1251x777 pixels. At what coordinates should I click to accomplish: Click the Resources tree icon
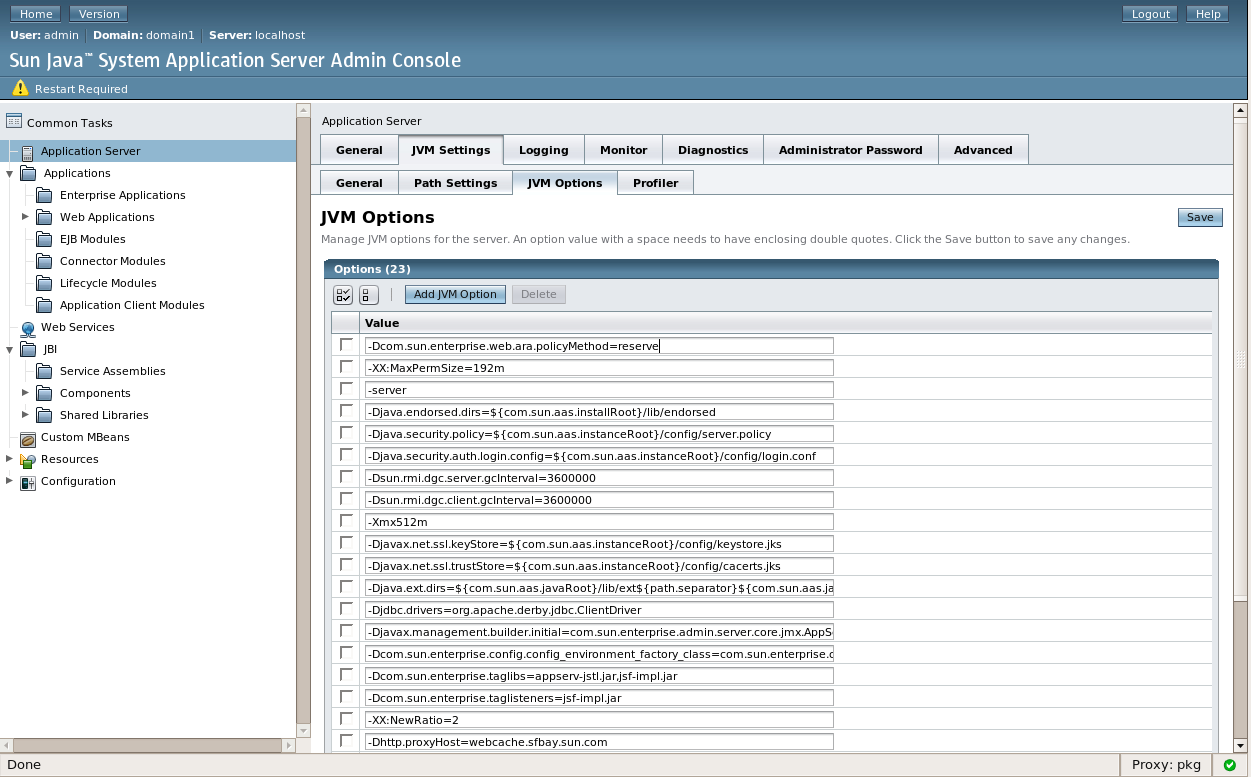coord(28,460)
